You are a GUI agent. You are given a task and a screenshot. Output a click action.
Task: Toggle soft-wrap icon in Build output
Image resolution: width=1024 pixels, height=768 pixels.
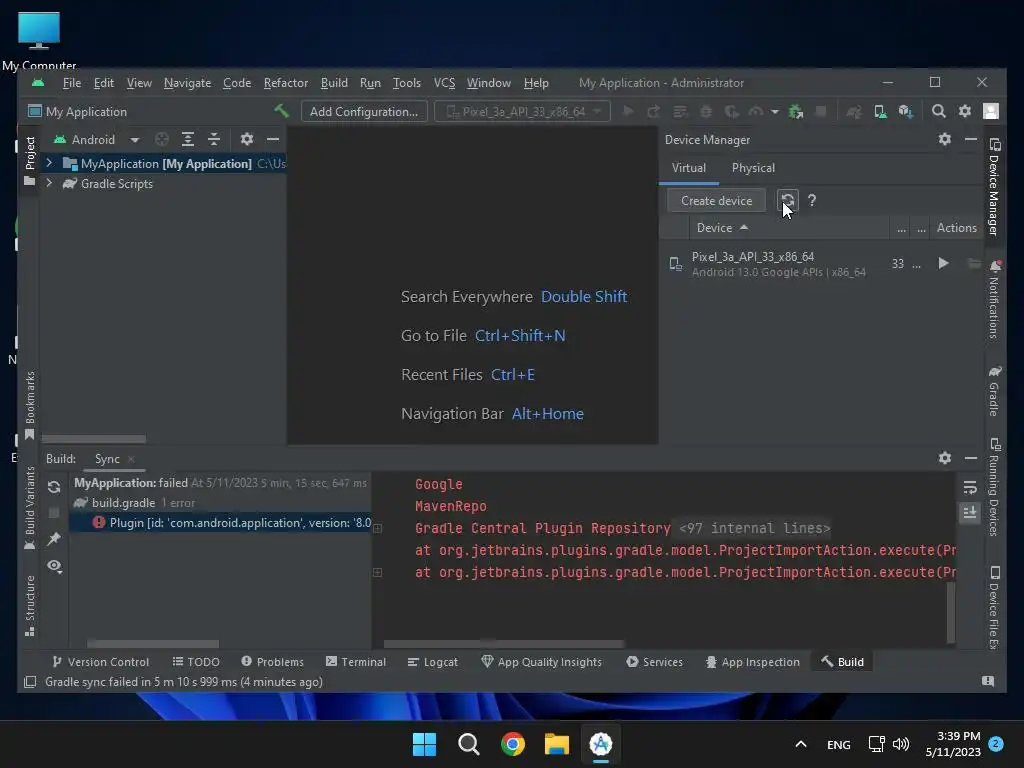point(970,487)
